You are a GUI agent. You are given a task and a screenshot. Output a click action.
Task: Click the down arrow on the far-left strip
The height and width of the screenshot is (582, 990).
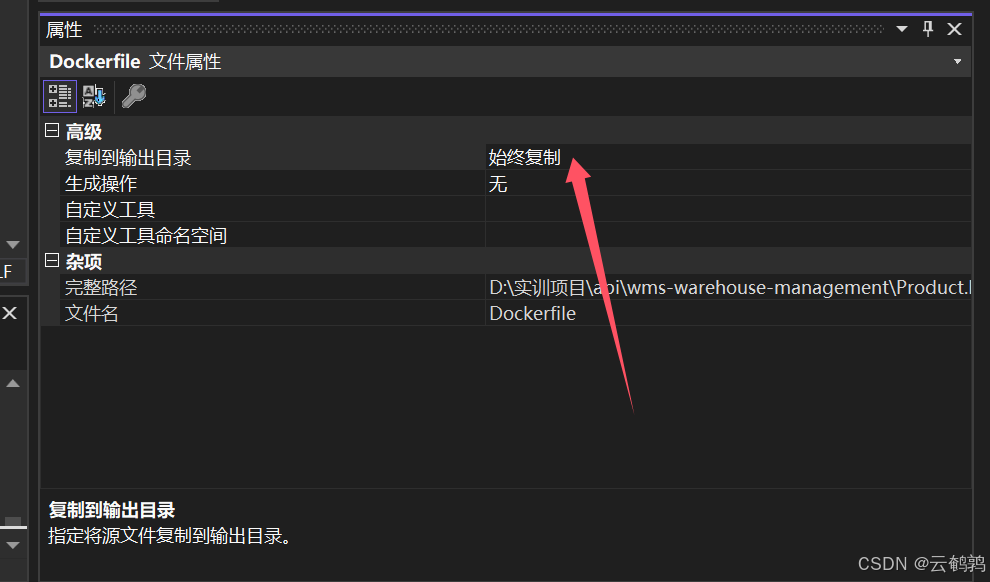point(13,243)
